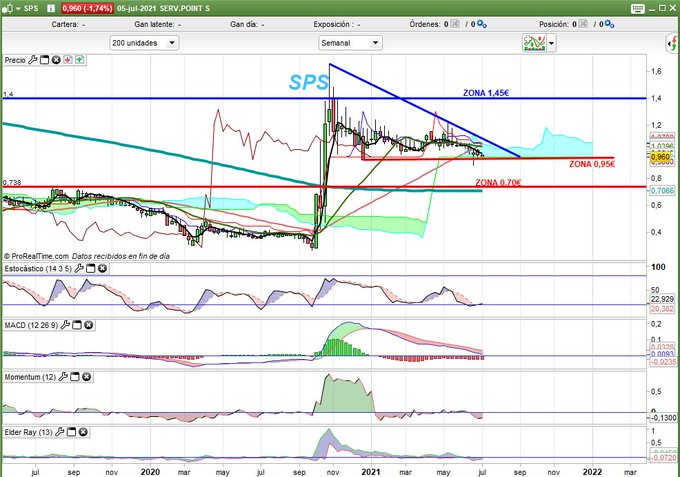
Task: Open Momentum settings wrench
Action: (x=63, y=377)
